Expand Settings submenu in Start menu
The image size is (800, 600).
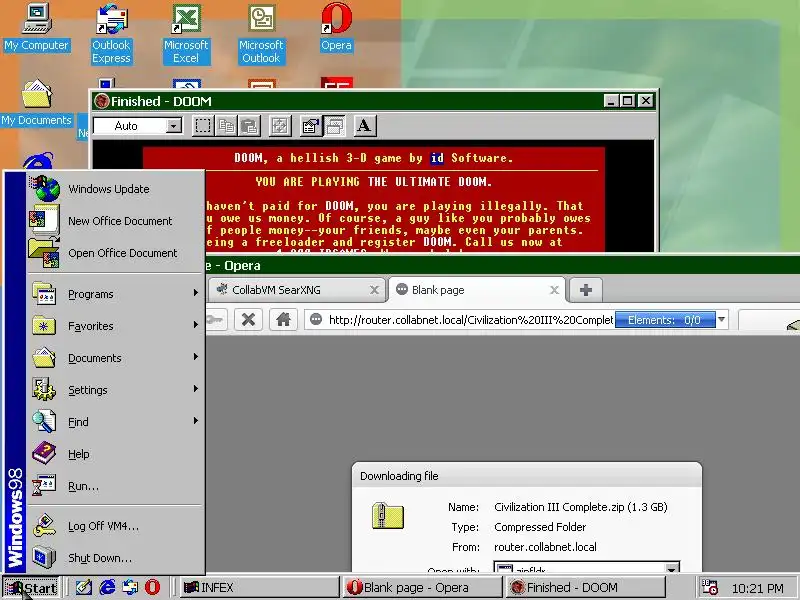click(116, 390)
